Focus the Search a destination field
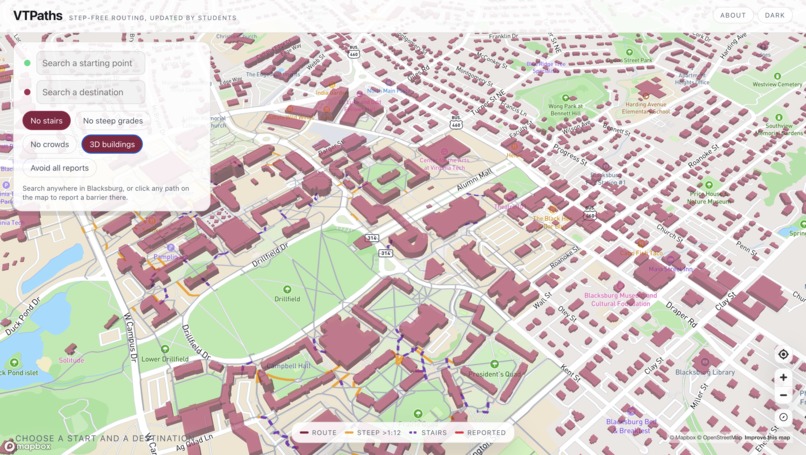Image resolution: width=806 pixels, height=455 pixels. coord(90,93)
